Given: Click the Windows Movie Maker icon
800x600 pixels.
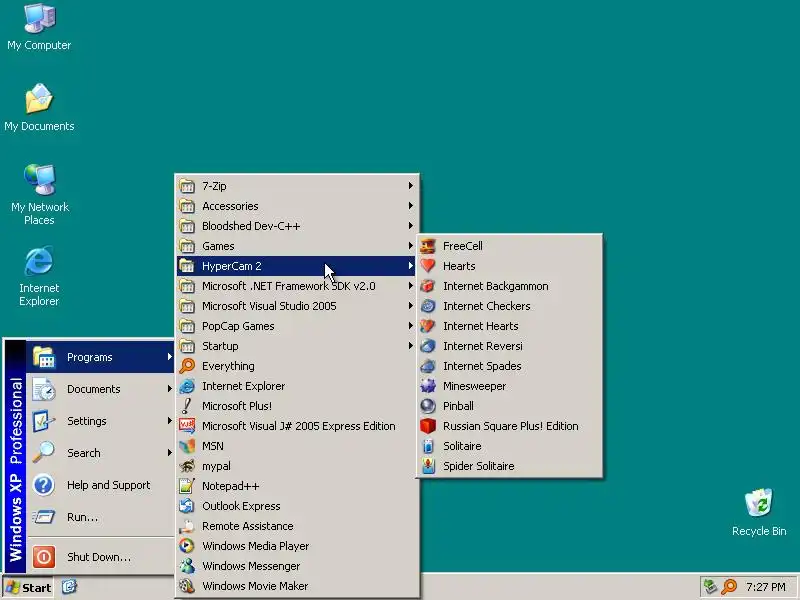Looking at the screenshot, I should 187,586.
